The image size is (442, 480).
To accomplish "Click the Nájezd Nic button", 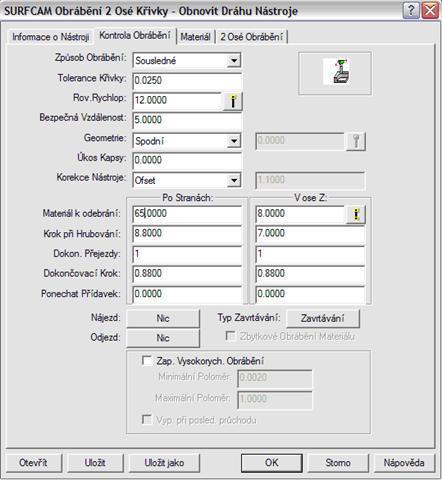I will [x=163, y=318].
